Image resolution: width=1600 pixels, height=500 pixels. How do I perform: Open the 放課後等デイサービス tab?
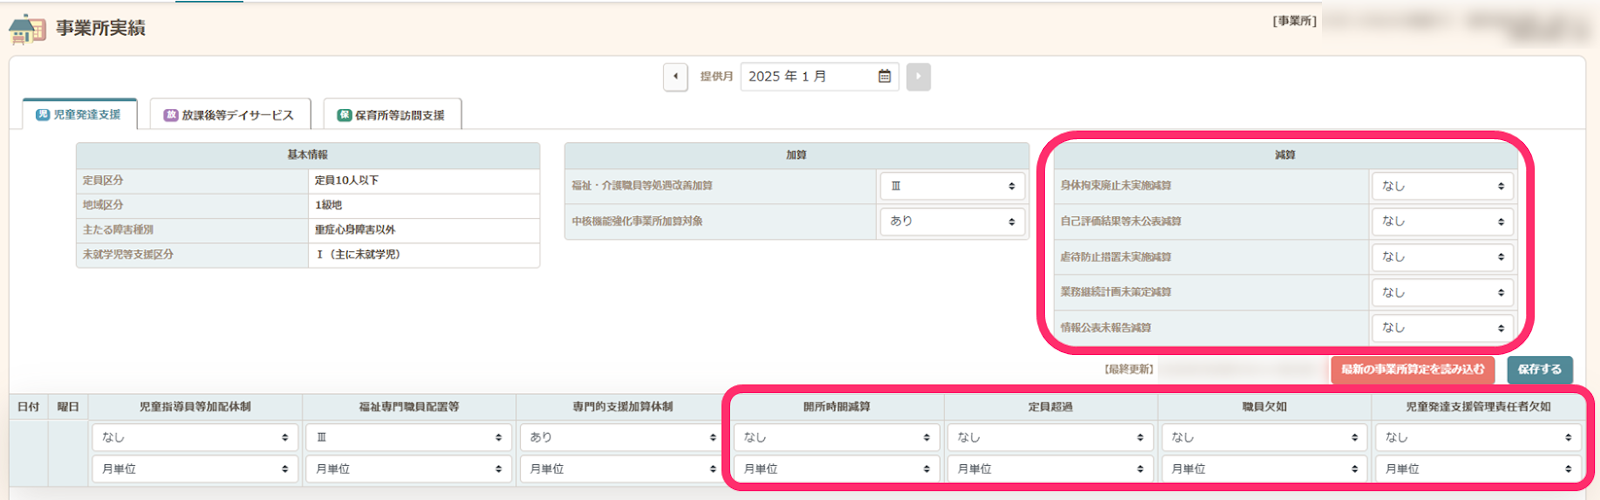pyautogui.click(x=230, y=115)
